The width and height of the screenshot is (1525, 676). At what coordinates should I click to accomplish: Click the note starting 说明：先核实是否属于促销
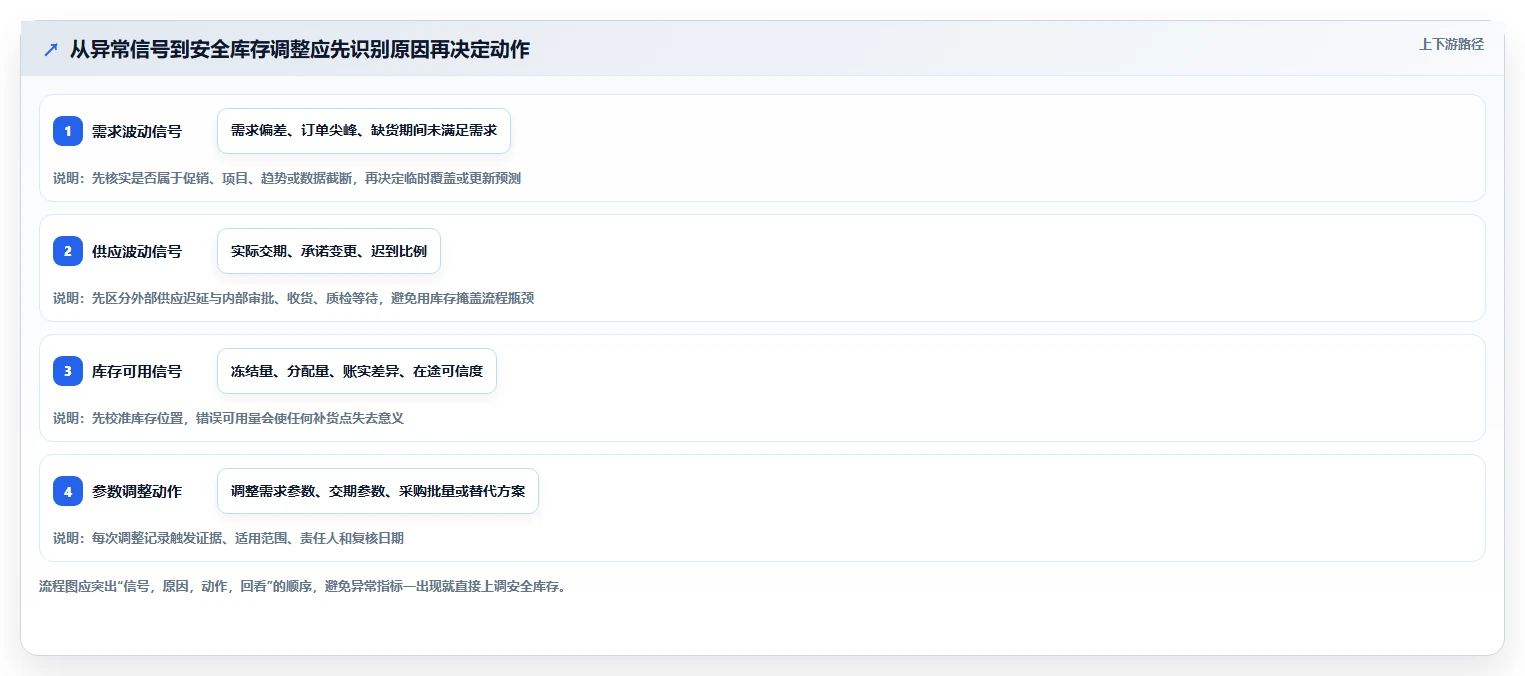tap(287, 178)
